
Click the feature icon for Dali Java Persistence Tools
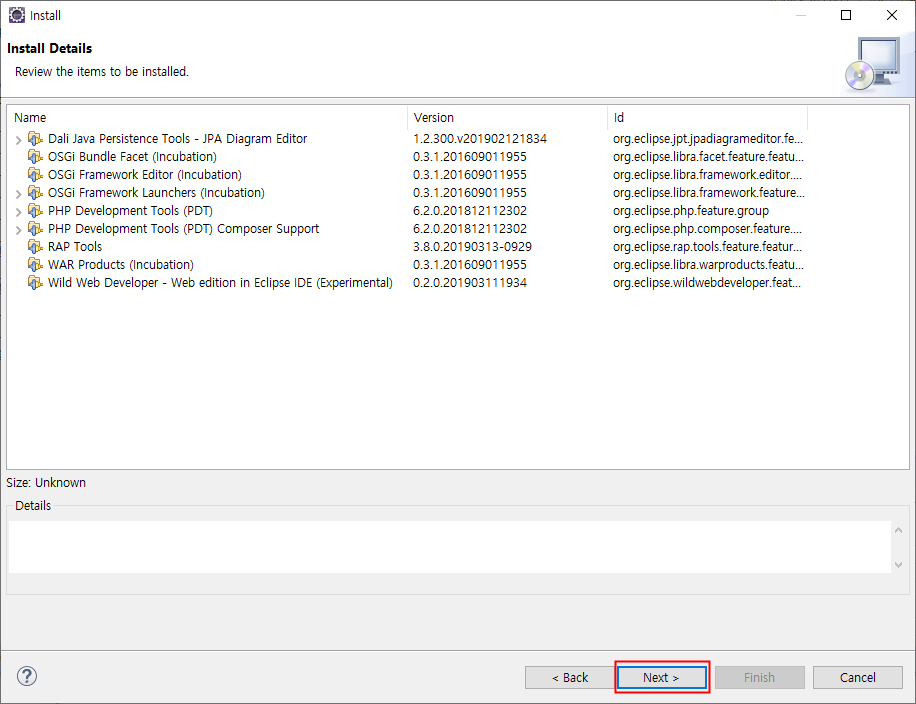point(35,138)
